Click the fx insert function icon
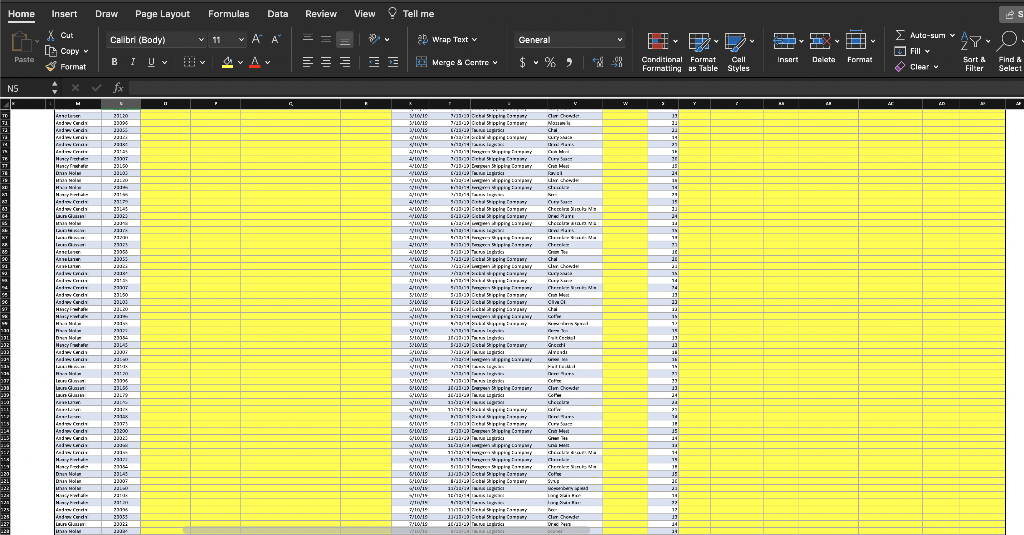The image size is (1024, 535). [118, 88]
